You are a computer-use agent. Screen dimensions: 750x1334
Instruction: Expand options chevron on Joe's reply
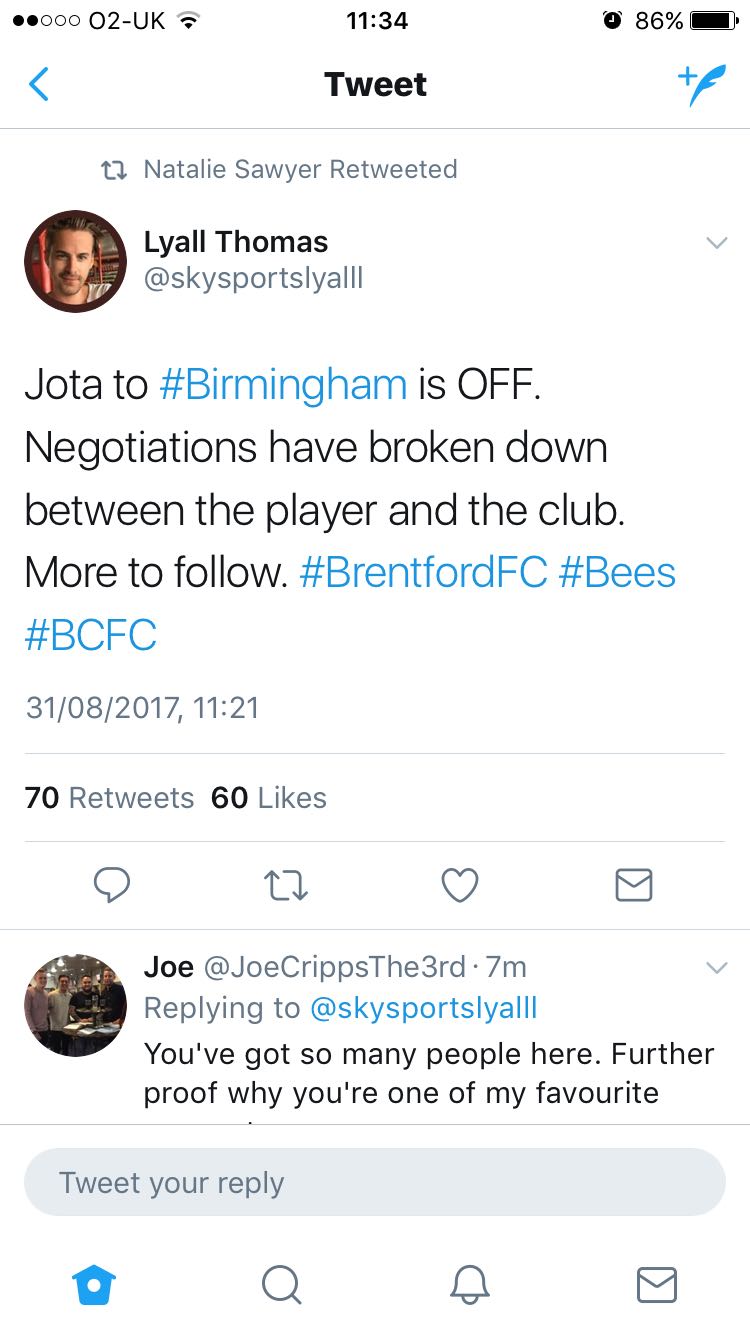[x=716, y=968]
